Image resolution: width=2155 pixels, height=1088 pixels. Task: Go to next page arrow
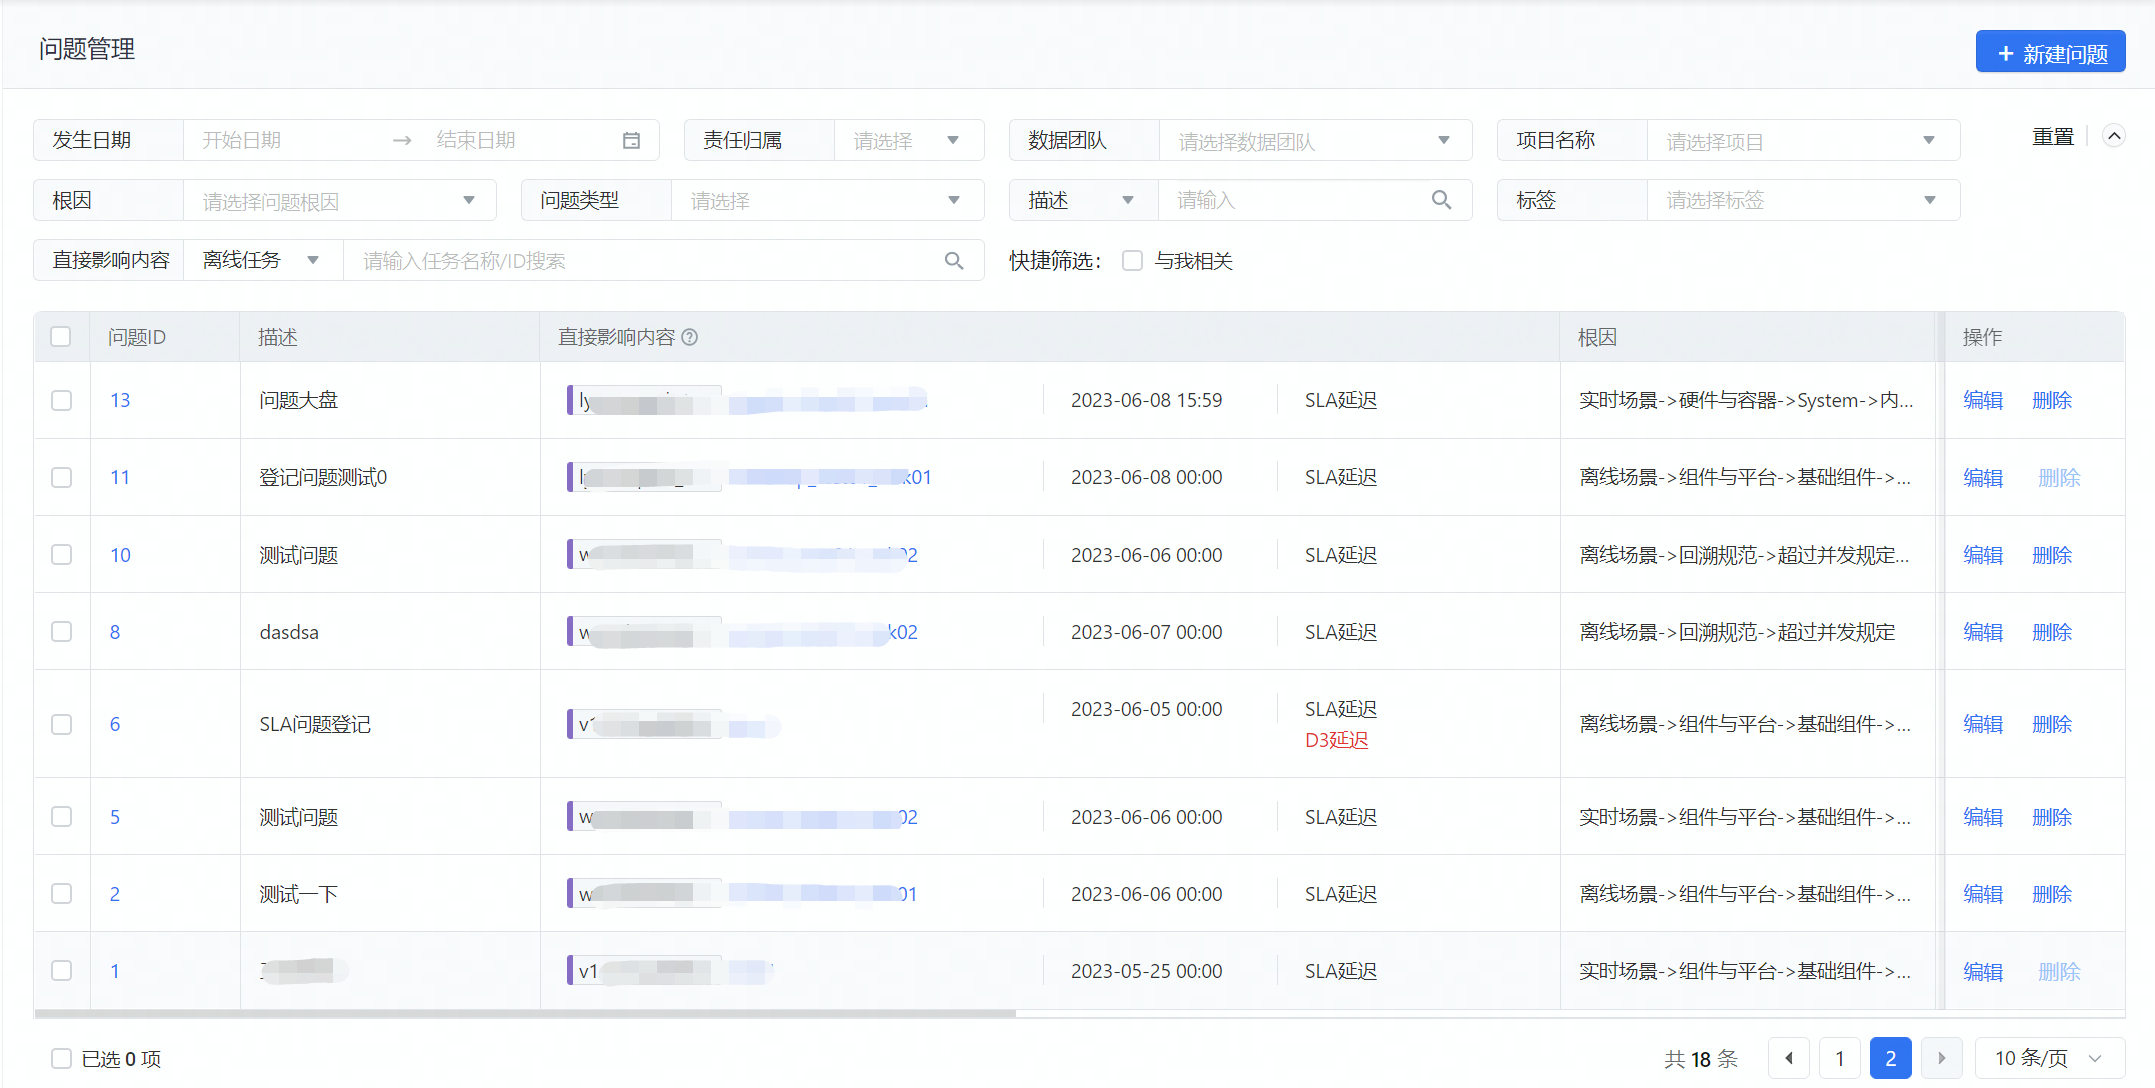point(1942,1058)
